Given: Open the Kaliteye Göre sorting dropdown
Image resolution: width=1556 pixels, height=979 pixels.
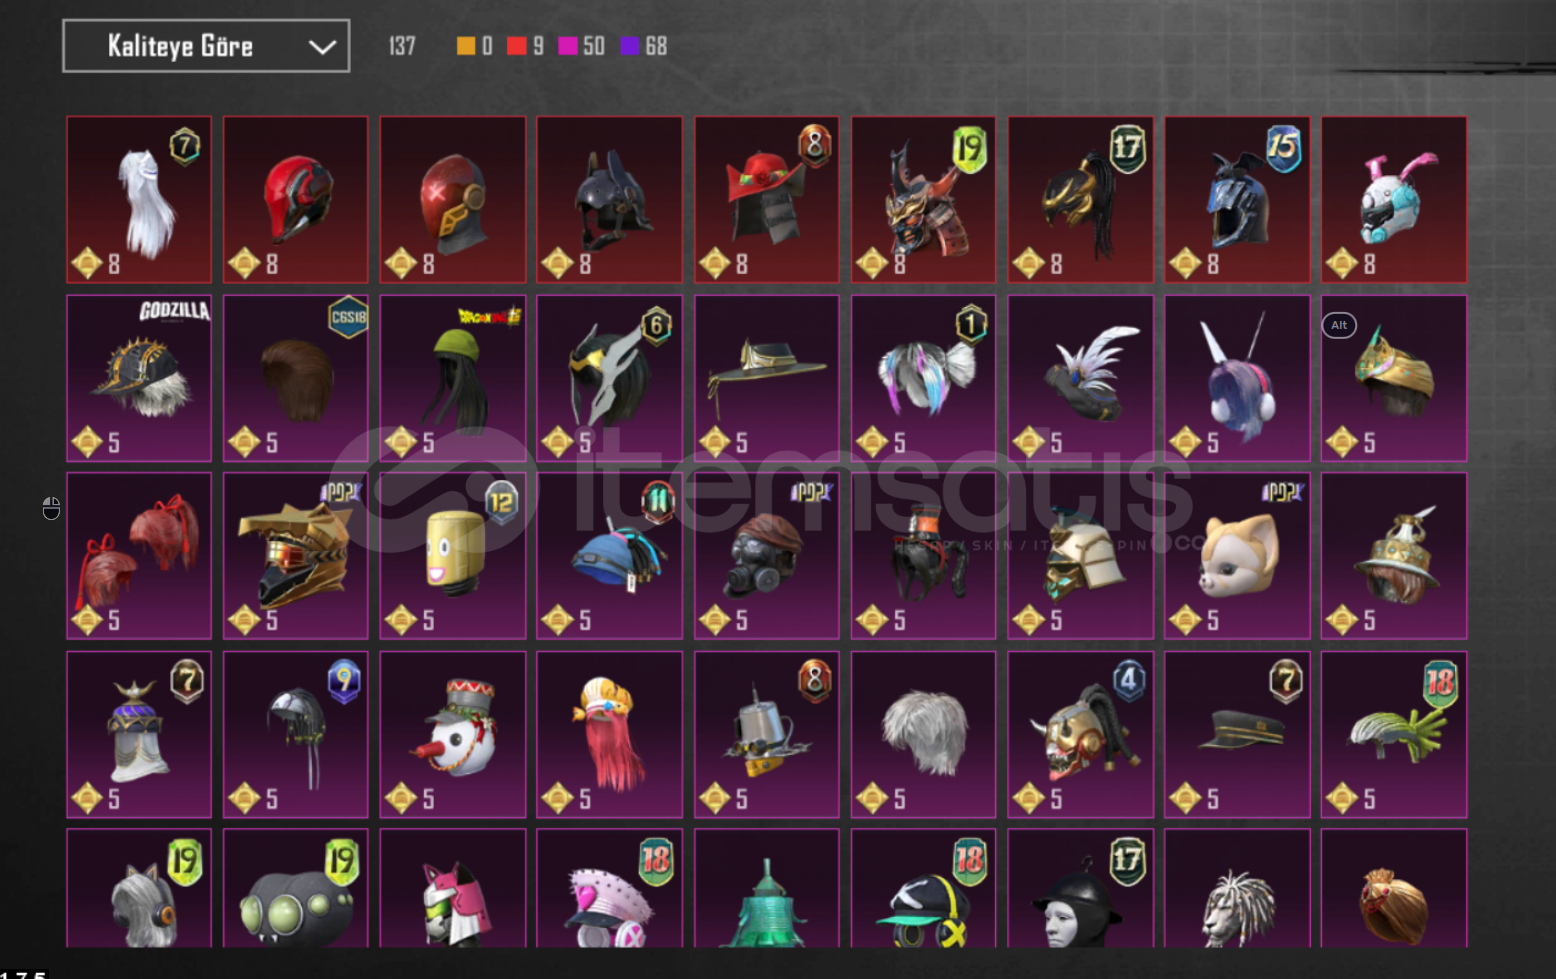Looking at the screenshot, I should [x=206, y=46].
